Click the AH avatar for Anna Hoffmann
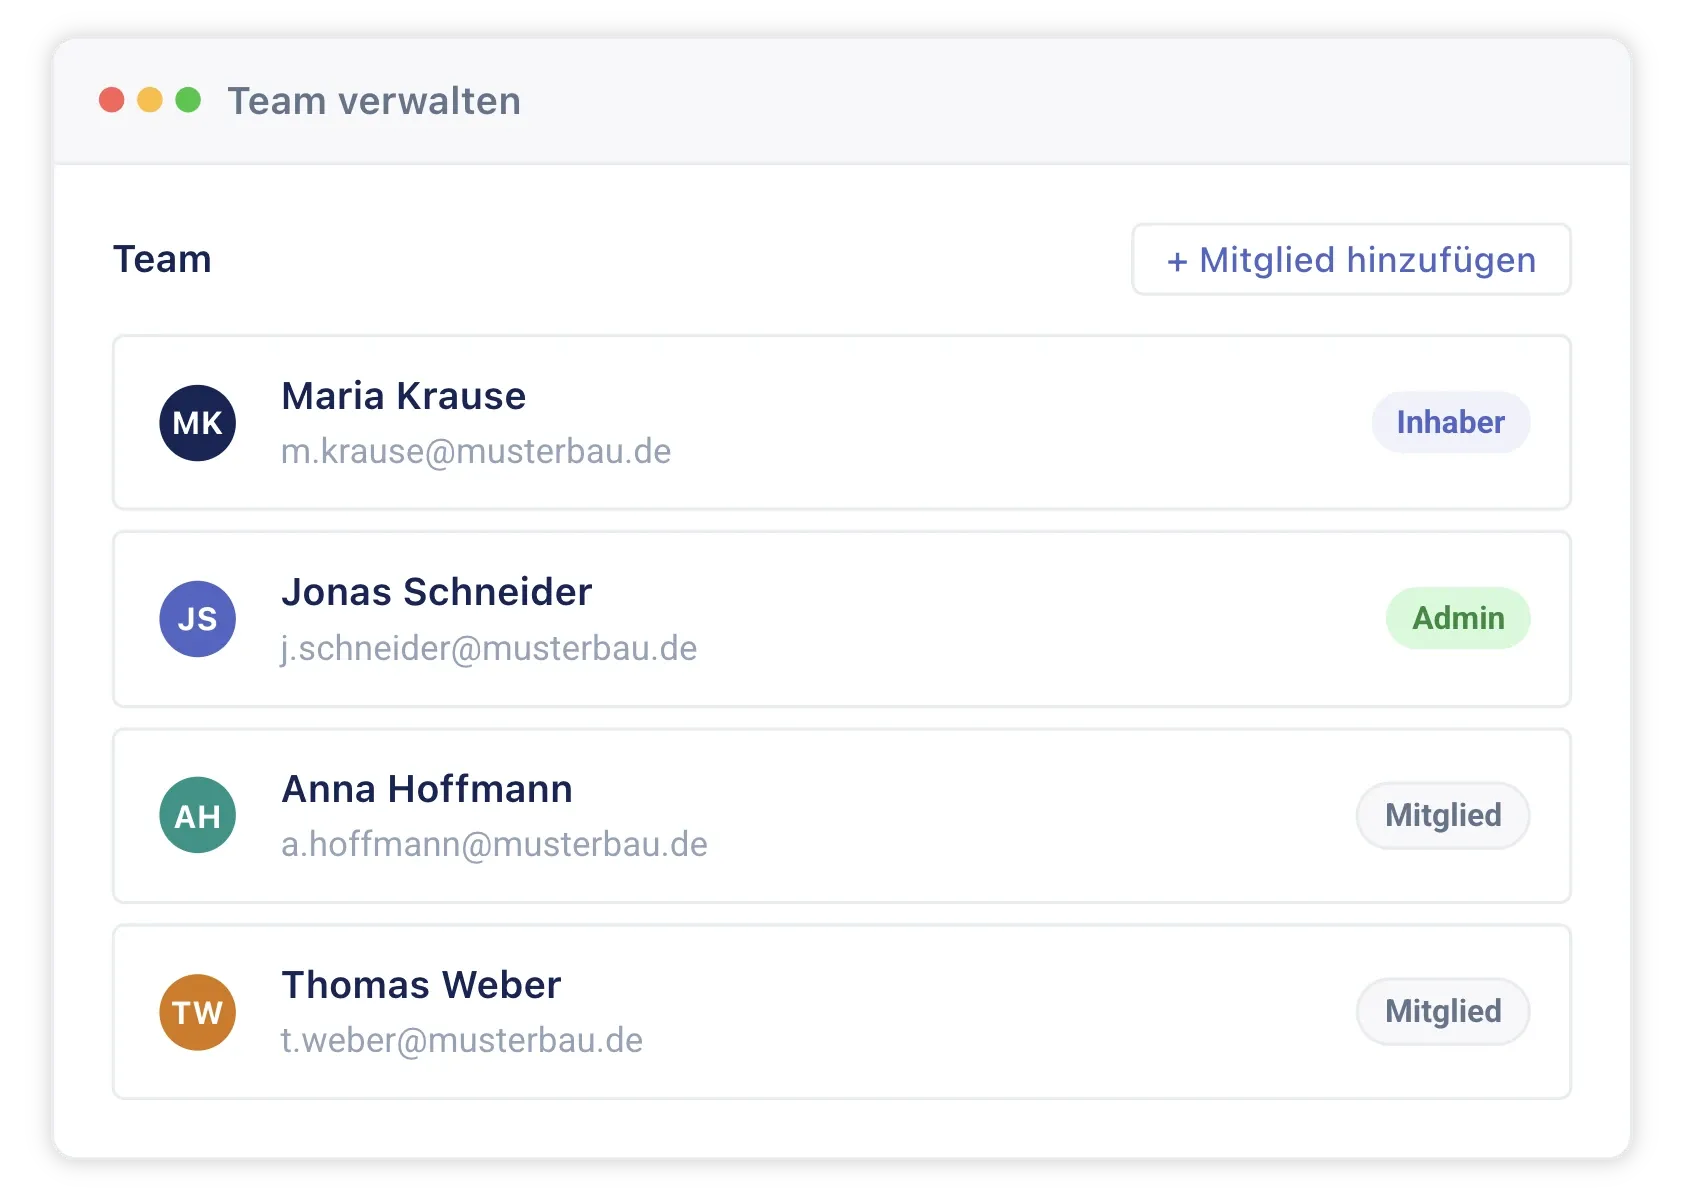The image size is (1684, 1196). (x=198, y=815)
